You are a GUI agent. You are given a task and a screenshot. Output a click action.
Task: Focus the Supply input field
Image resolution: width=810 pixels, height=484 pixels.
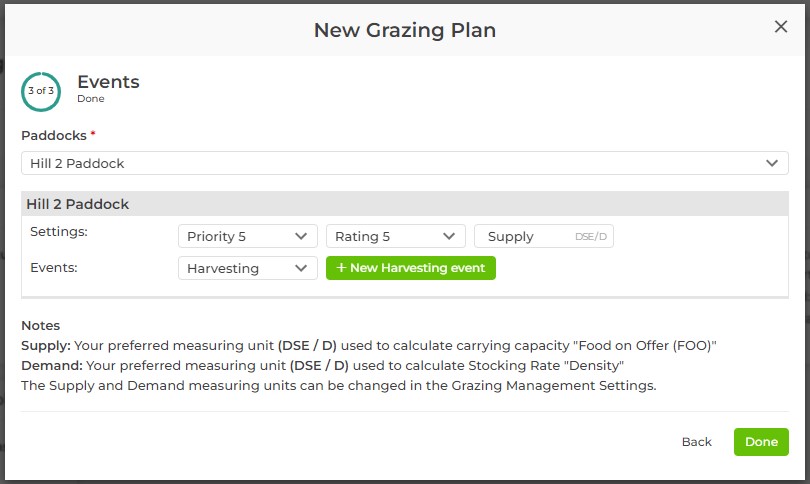(524, 237)
